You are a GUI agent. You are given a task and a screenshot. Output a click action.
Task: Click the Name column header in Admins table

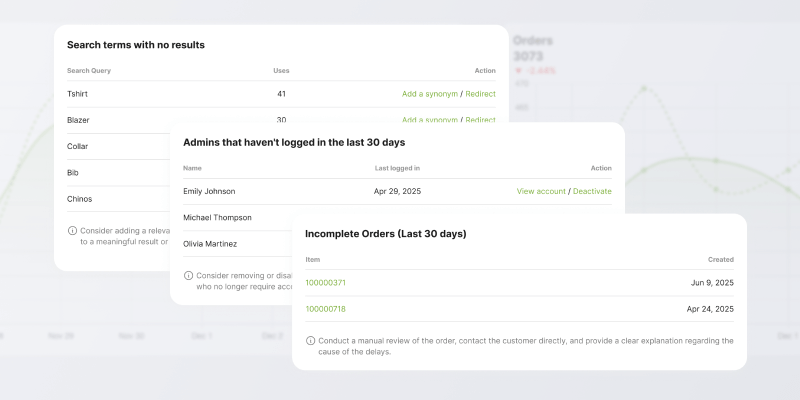click(x=192, y=168)
